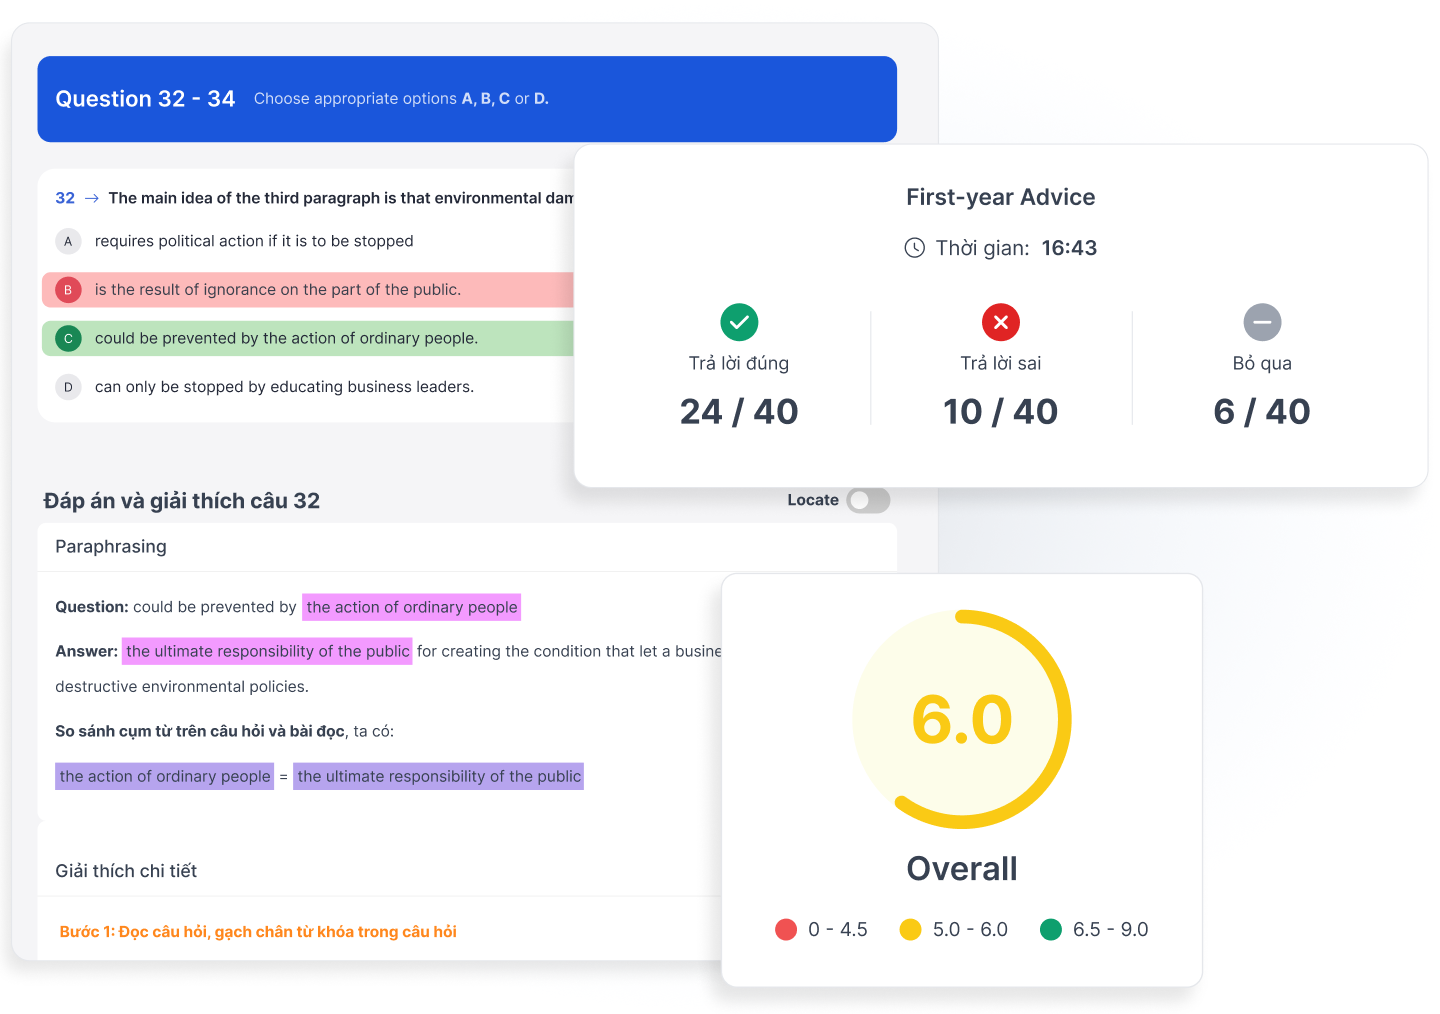The height and width of the screenshot is (1014, 1440).
Task: Click the Trả lời đúng label
Action: [x=739, y=364]
